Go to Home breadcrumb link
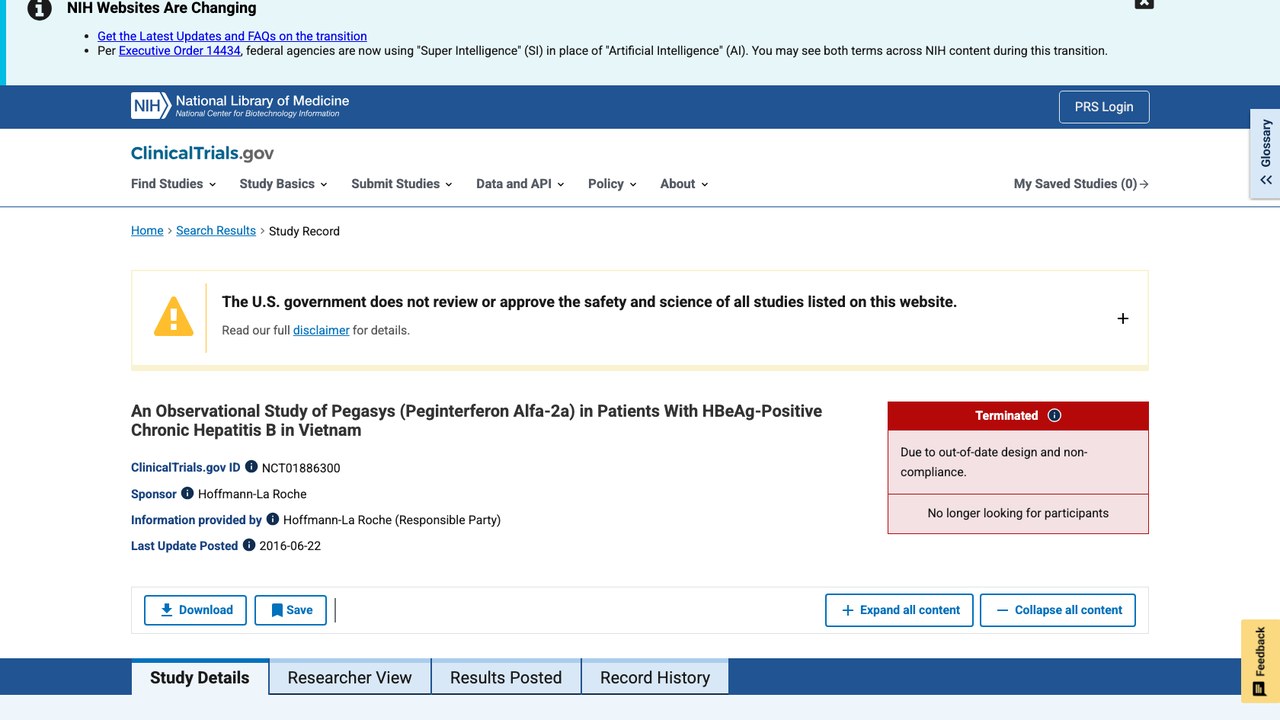This screenshot has width=1280, height=720. pos(147,231)
